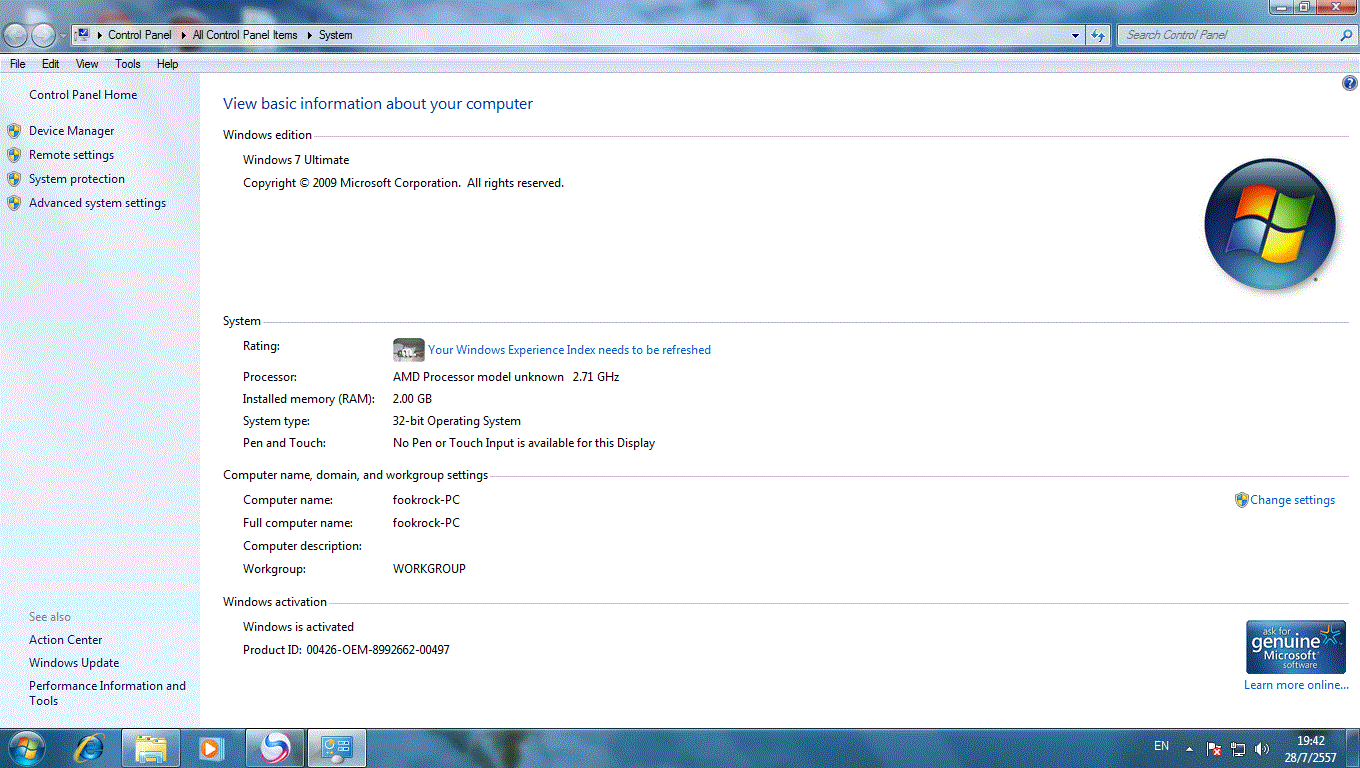Open Advanced system settings link
The width and height of the screenshot is (1360, 768).
[x=97, y=203]
